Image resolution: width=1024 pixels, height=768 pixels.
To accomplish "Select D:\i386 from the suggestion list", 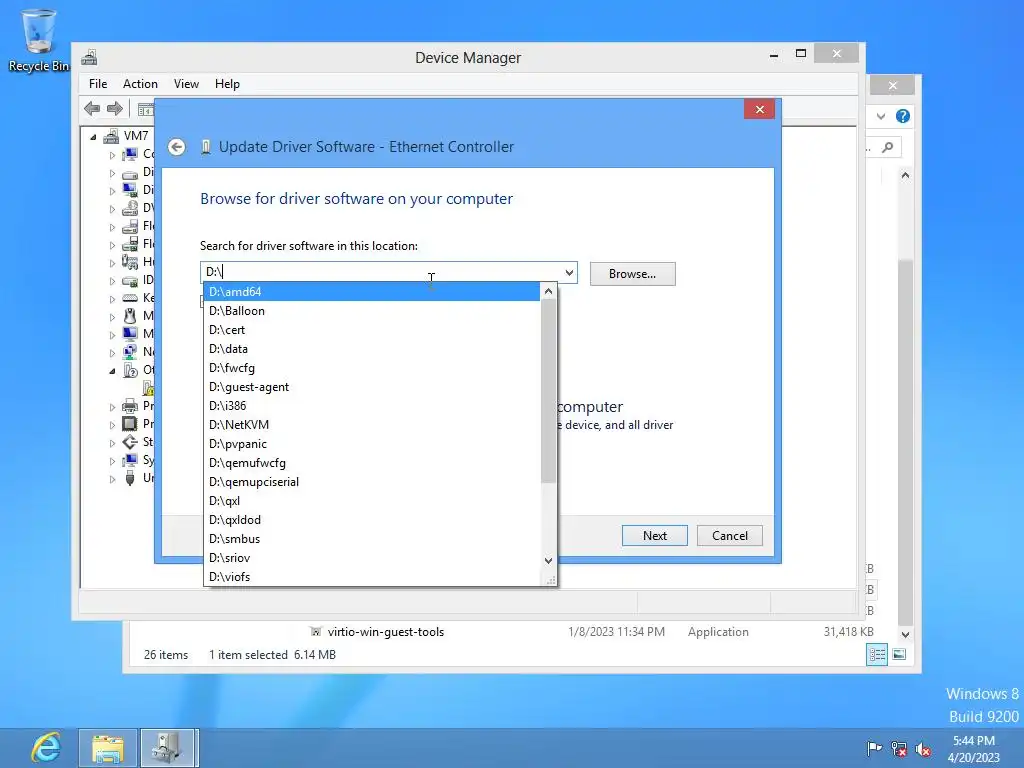I will [x=372, y=406].
